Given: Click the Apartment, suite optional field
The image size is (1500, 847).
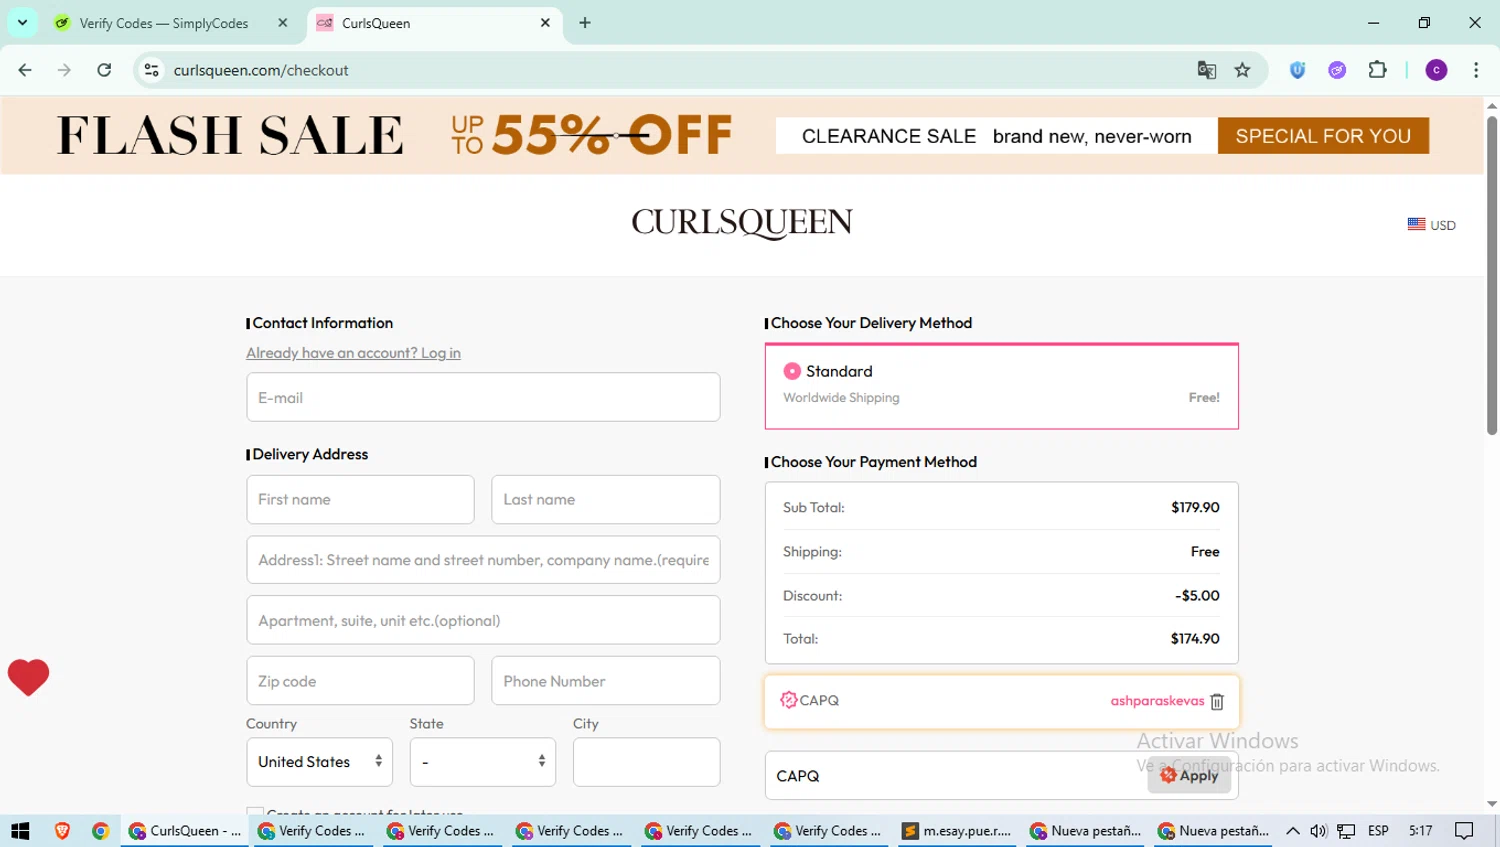Looking at the screenshot, I should [x=483, y=620].
